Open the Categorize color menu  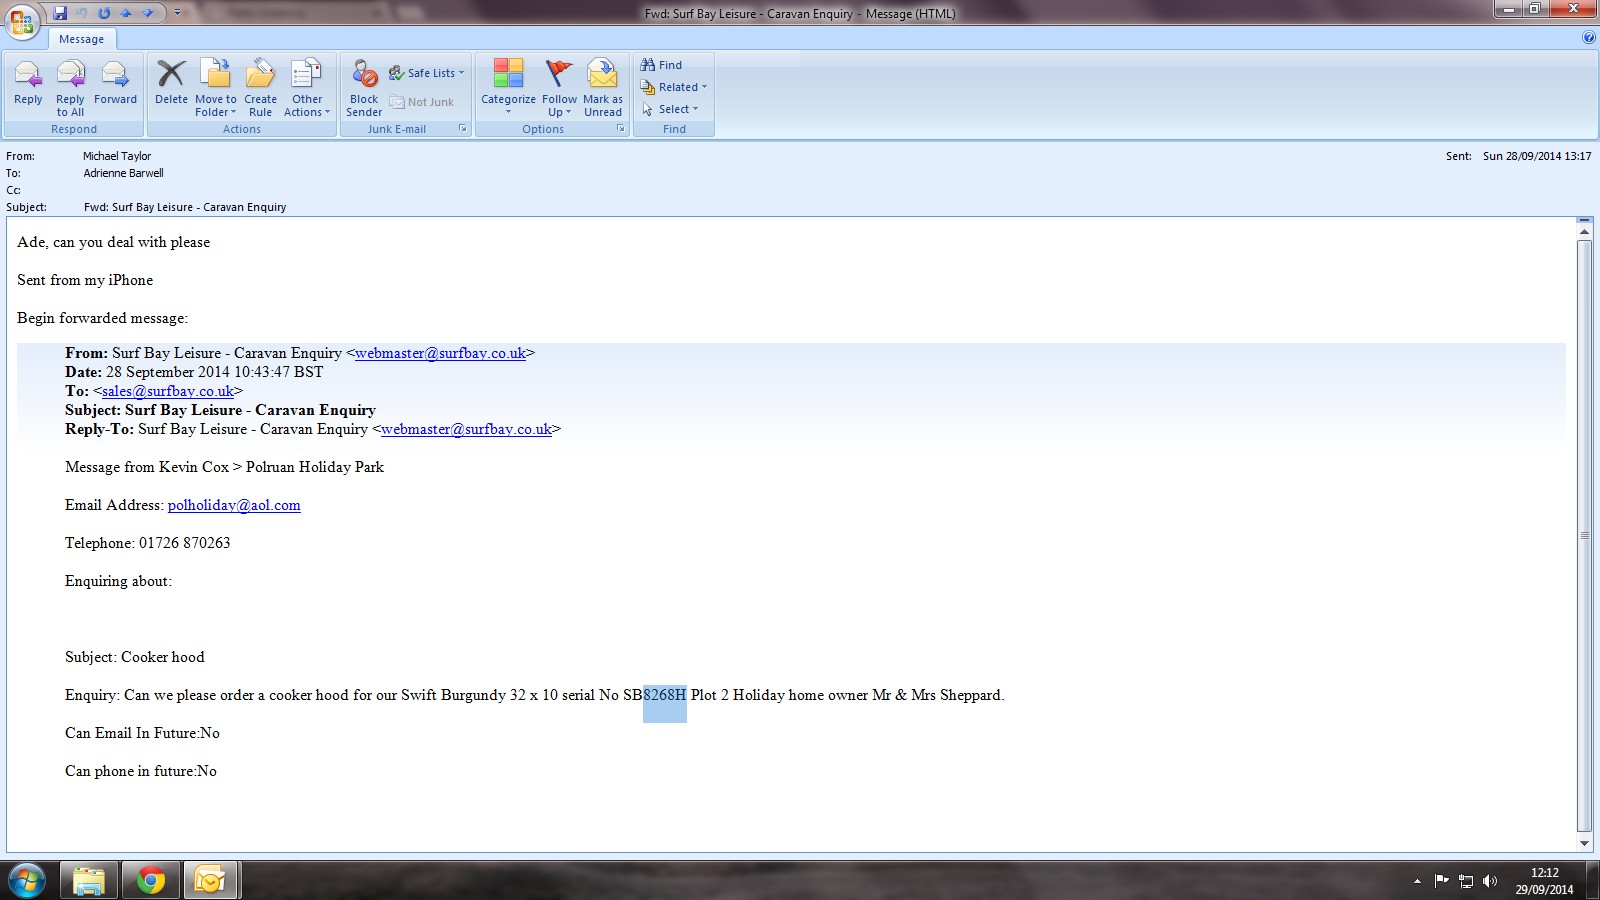508,86
